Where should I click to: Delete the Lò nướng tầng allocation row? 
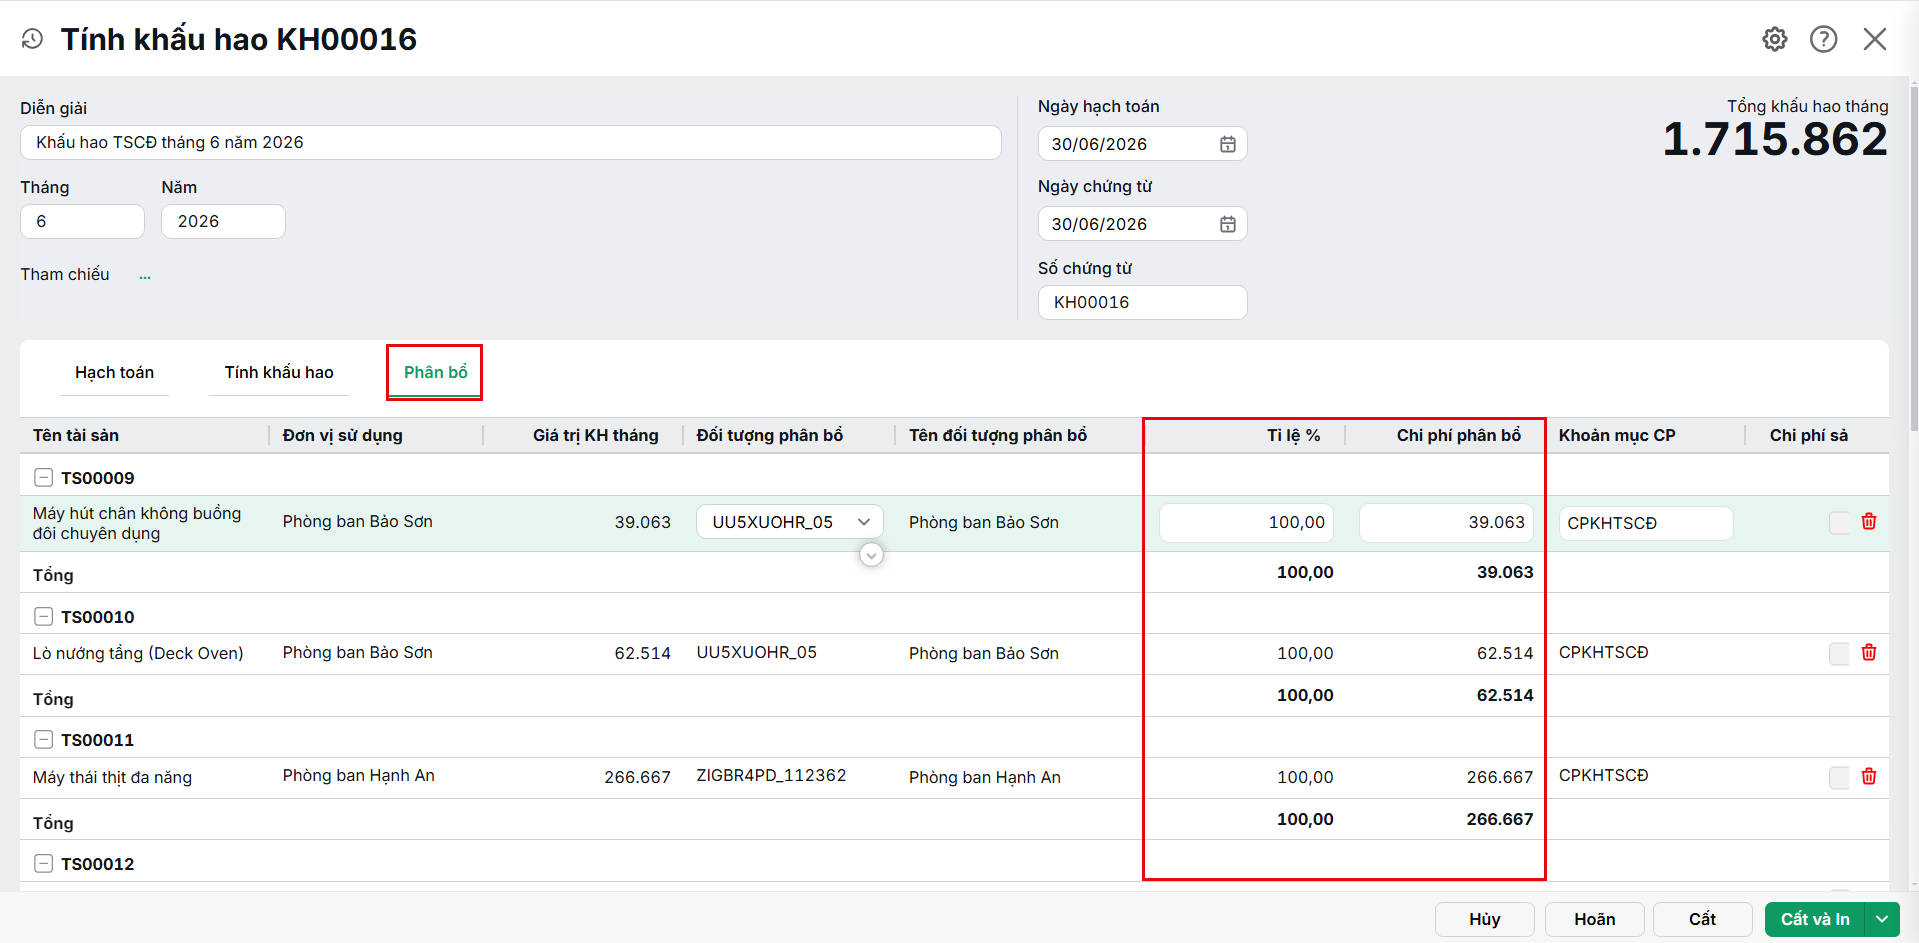click(1868, 652)
